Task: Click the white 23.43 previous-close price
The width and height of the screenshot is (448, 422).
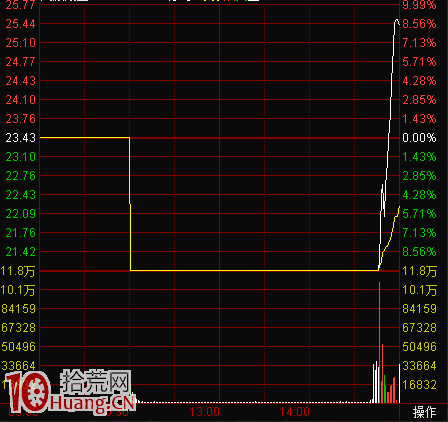Action: point(20,138)
